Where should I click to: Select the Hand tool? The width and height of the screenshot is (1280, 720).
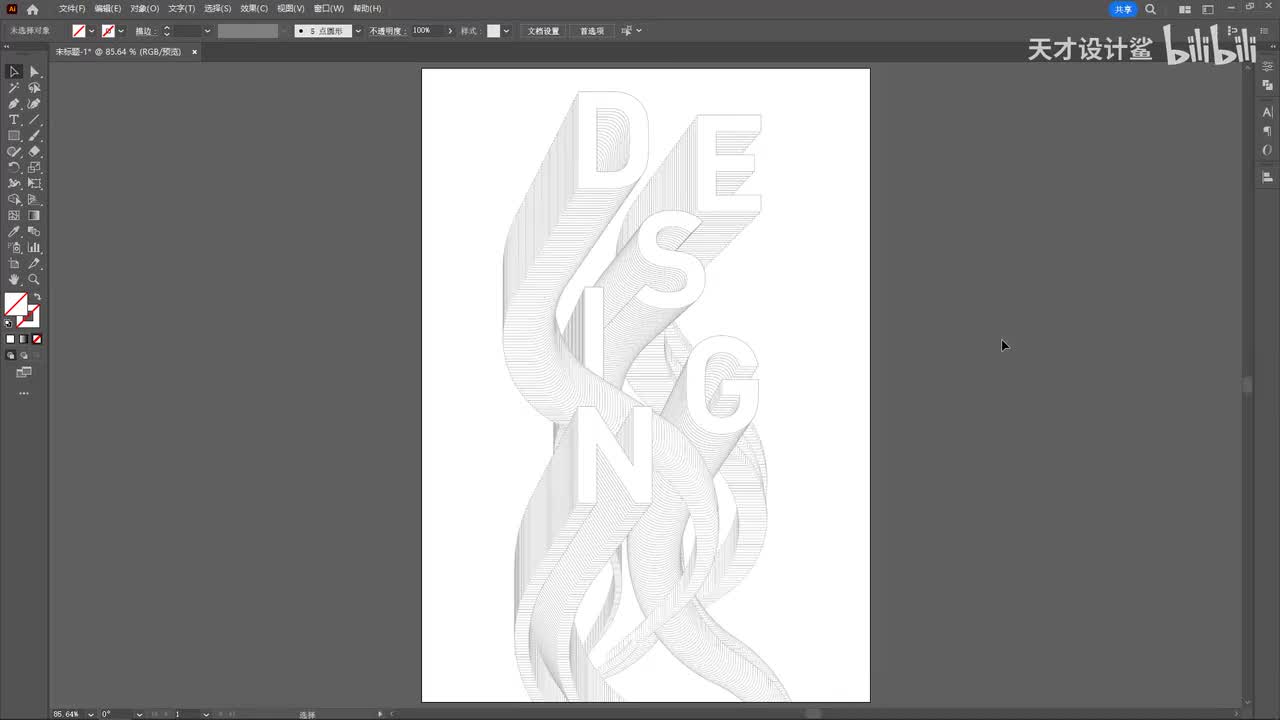pos(14,280)
